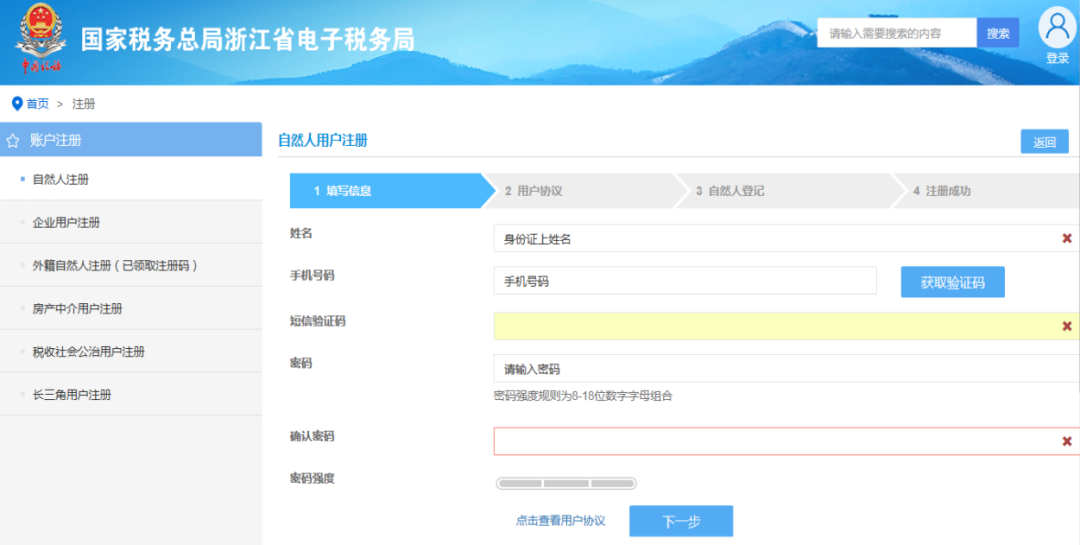
Task: Focus the 确认密码 input field
Action: coord(787,441)
